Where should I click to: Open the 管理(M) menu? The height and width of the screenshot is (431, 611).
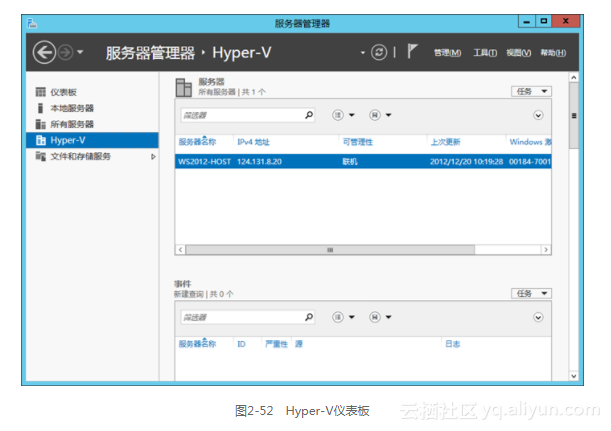coord(447,53)
